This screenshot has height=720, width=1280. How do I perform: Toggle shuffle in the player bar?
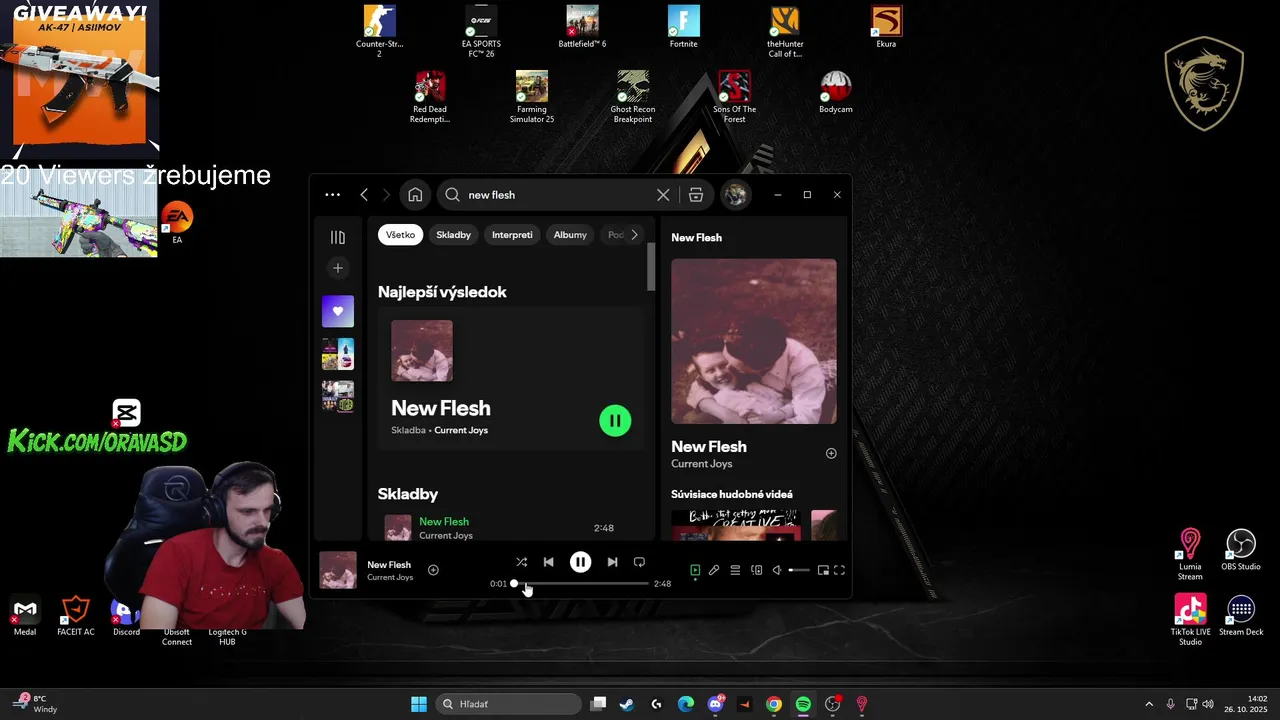pos(521,562)
